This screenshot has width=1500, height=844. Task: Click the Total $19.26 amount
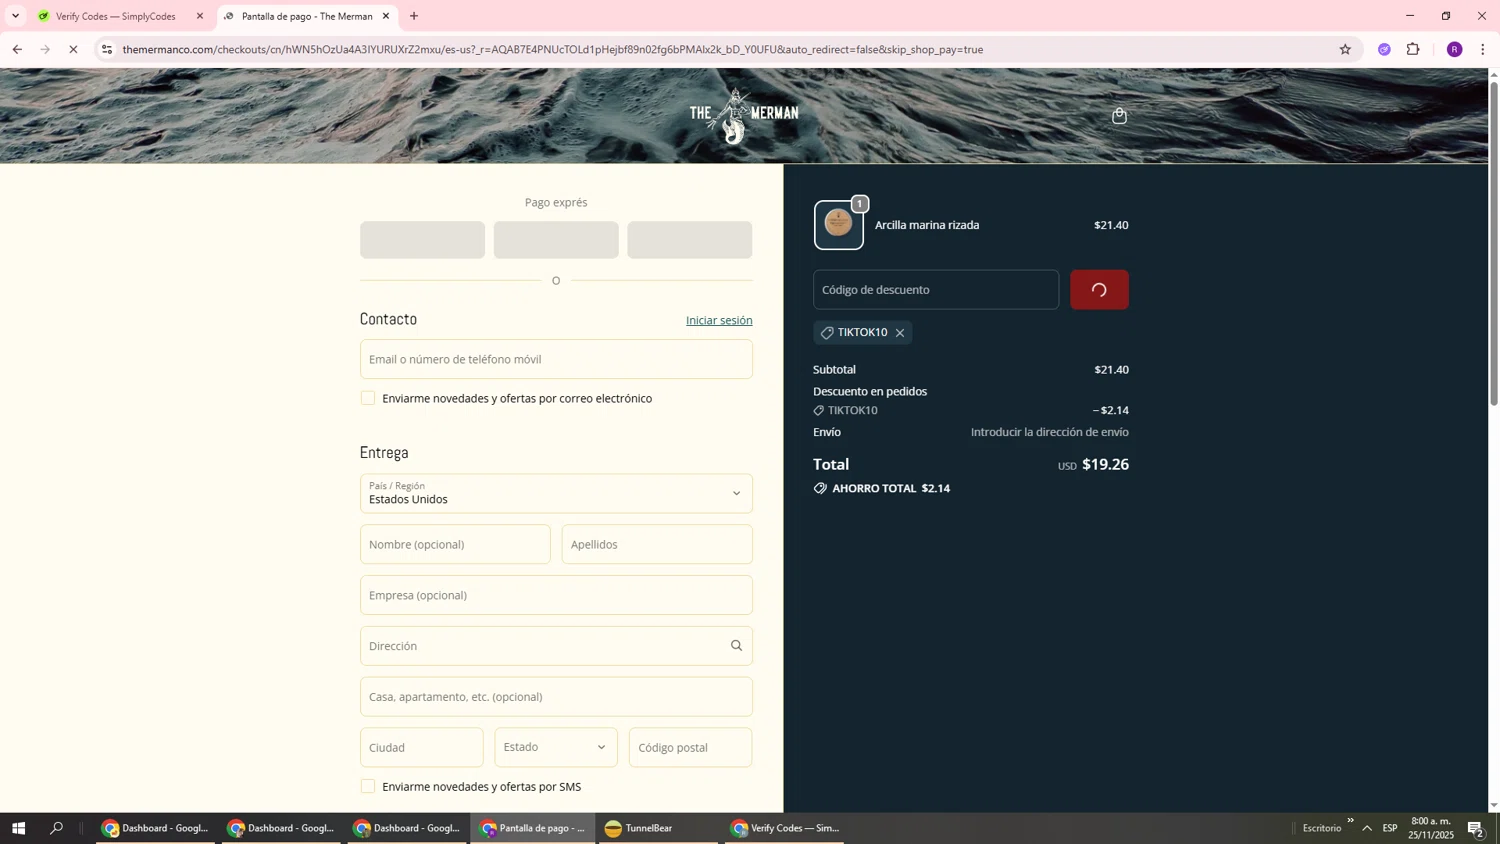click(x=1105, y=465)
